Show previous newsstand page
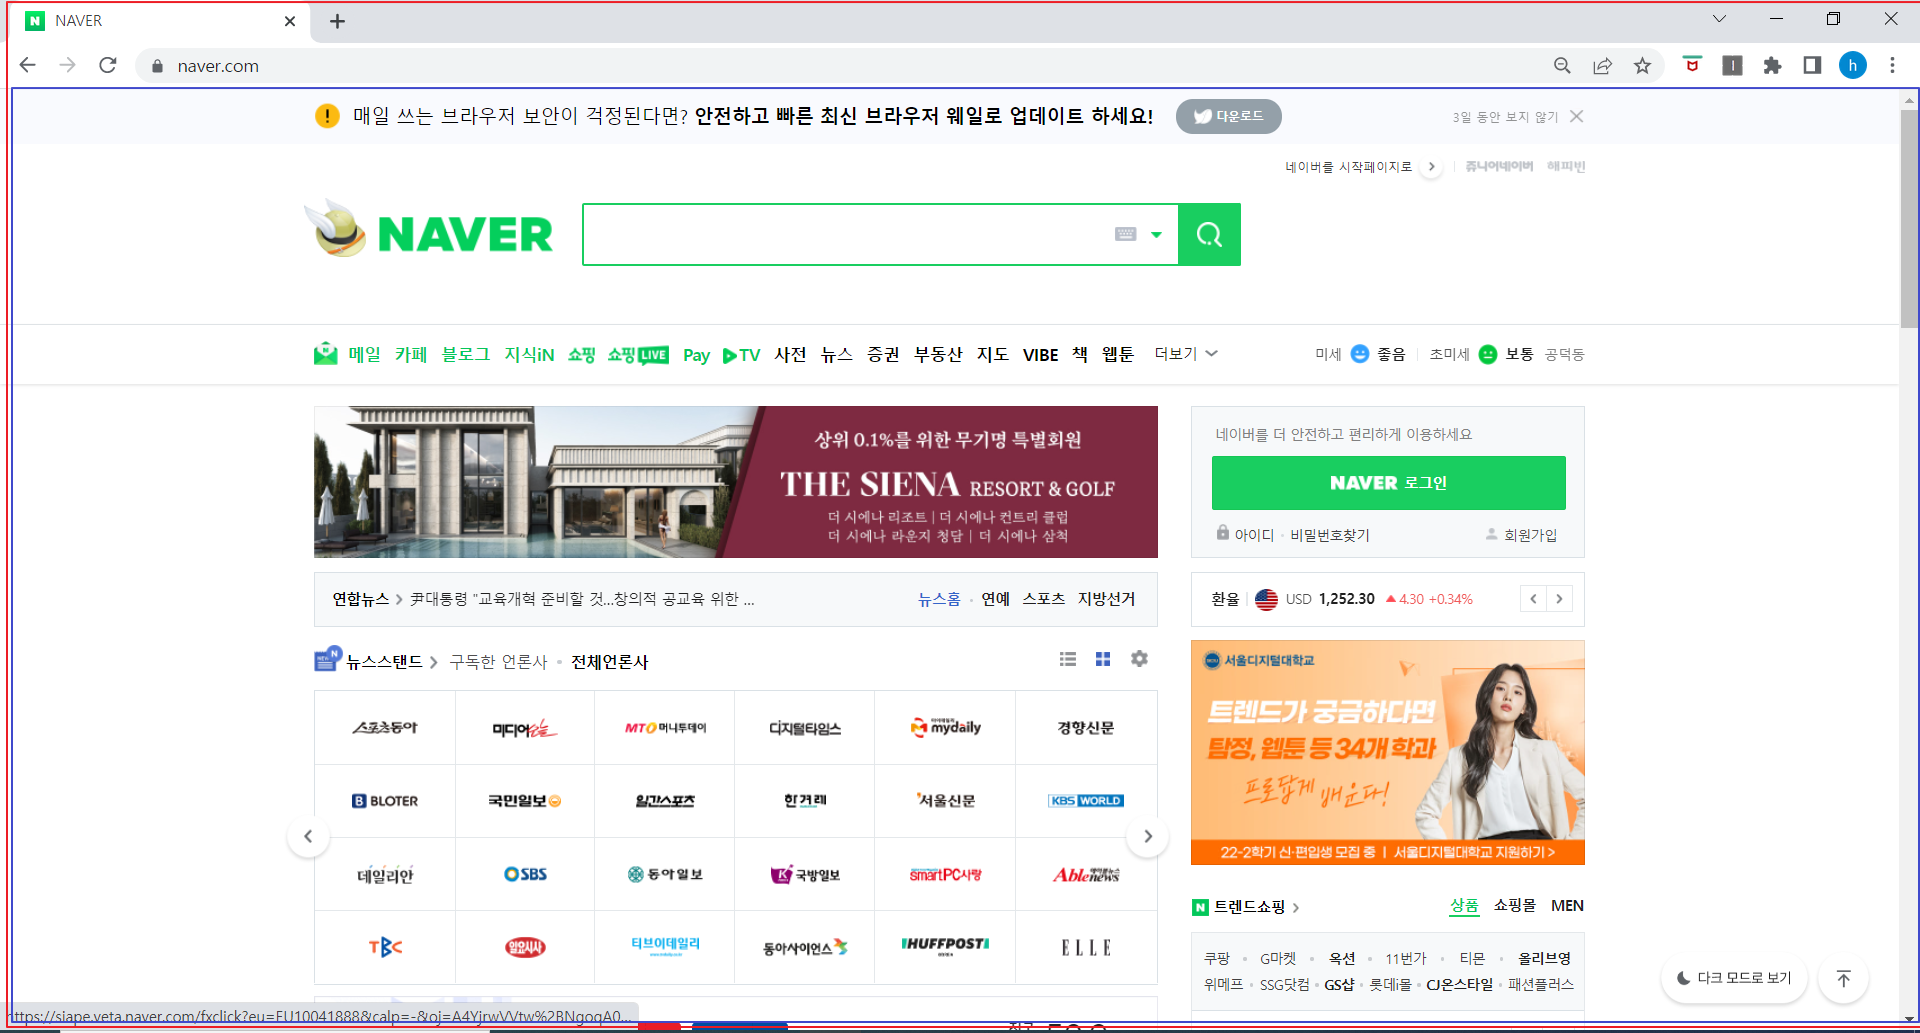This screenshot has width=1920, height=1033. click(x=308, y=836)
